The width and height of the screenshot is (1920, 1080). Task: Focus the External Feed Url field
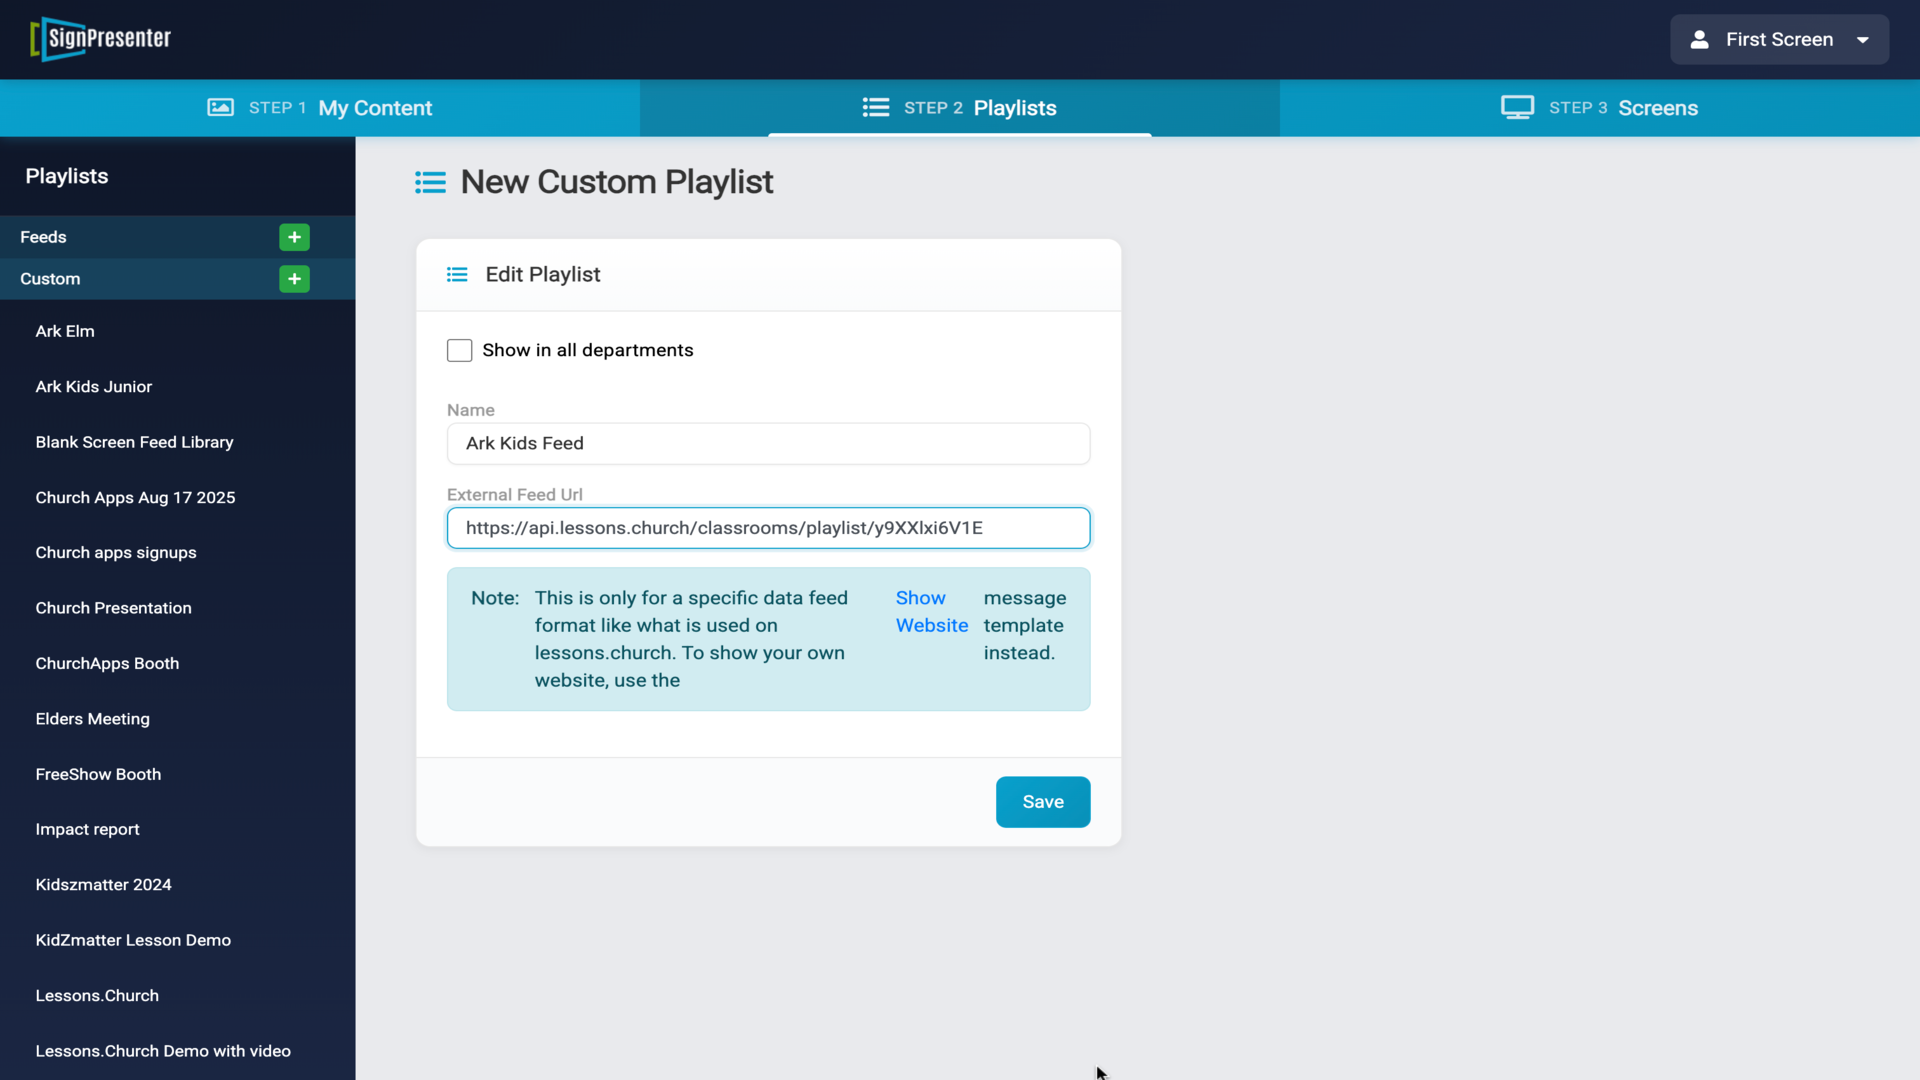pyautogui.click(x=768, y=528)
